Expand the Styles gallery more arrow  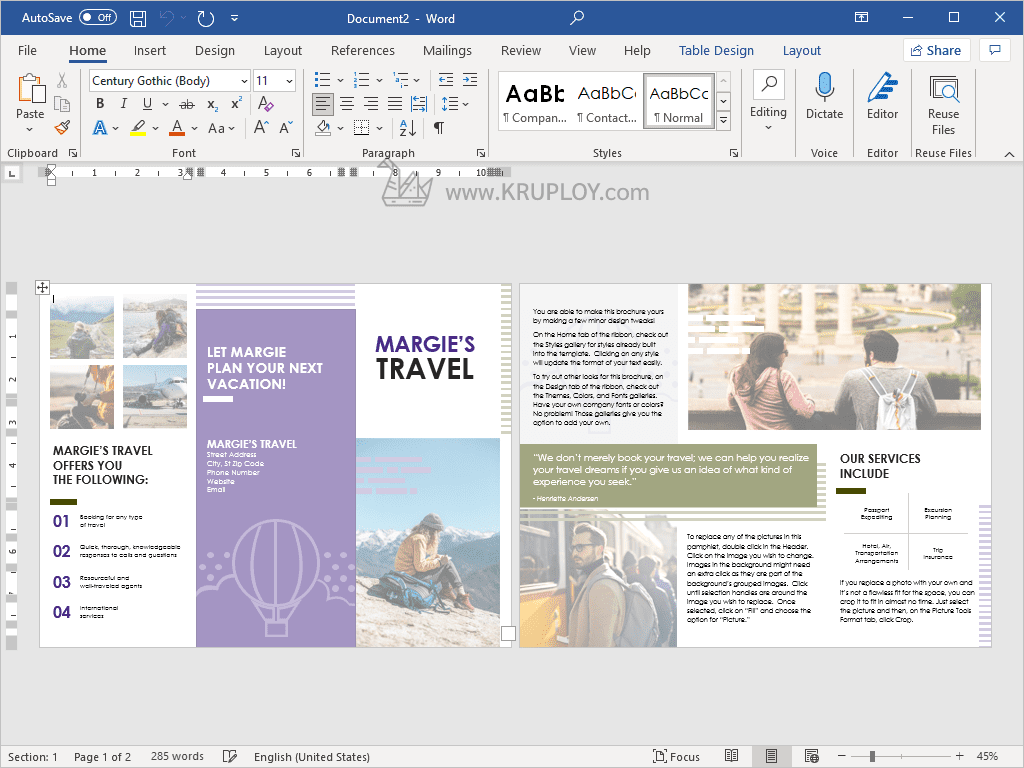coord(723,120)
